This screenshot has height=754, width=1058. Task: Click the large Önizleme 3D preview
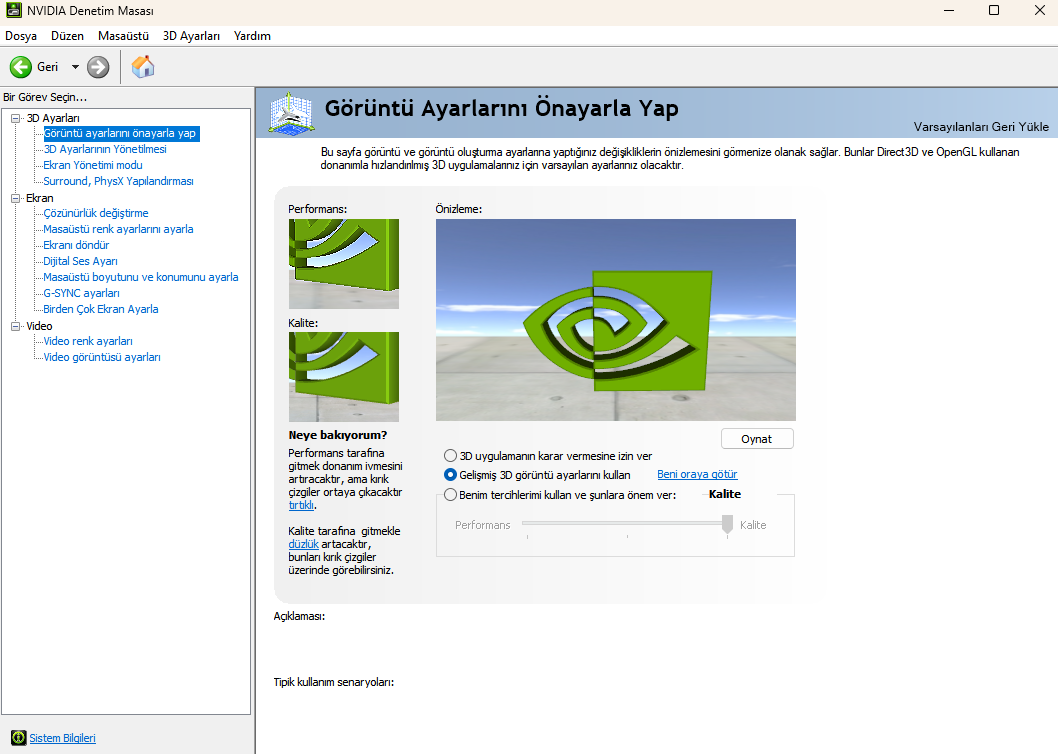[x=615, y=320]
